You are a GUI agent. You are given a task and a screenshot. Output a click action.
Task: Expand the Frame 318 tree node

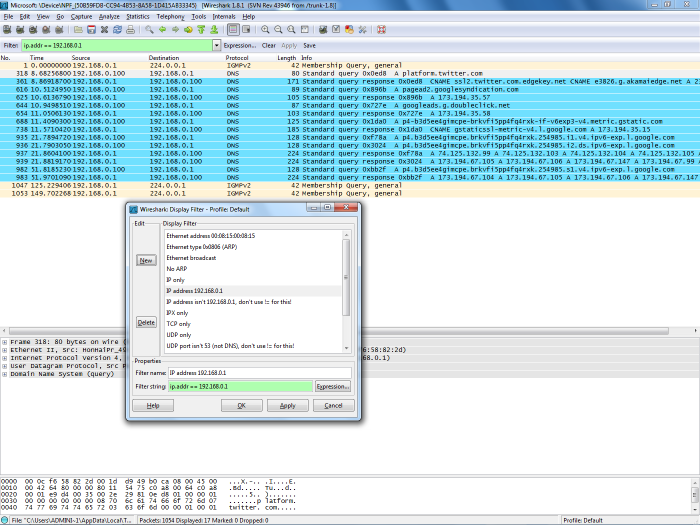(4, 342)
